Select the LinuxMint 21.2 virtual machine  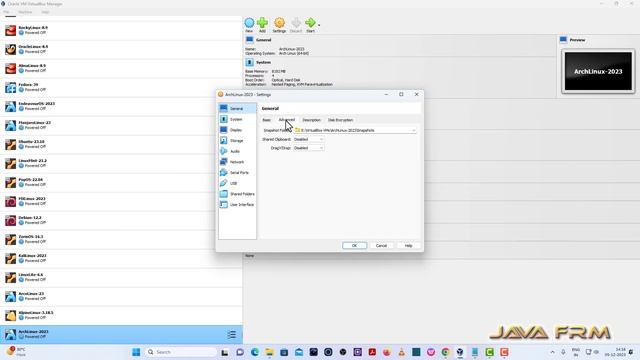(121, 163)
